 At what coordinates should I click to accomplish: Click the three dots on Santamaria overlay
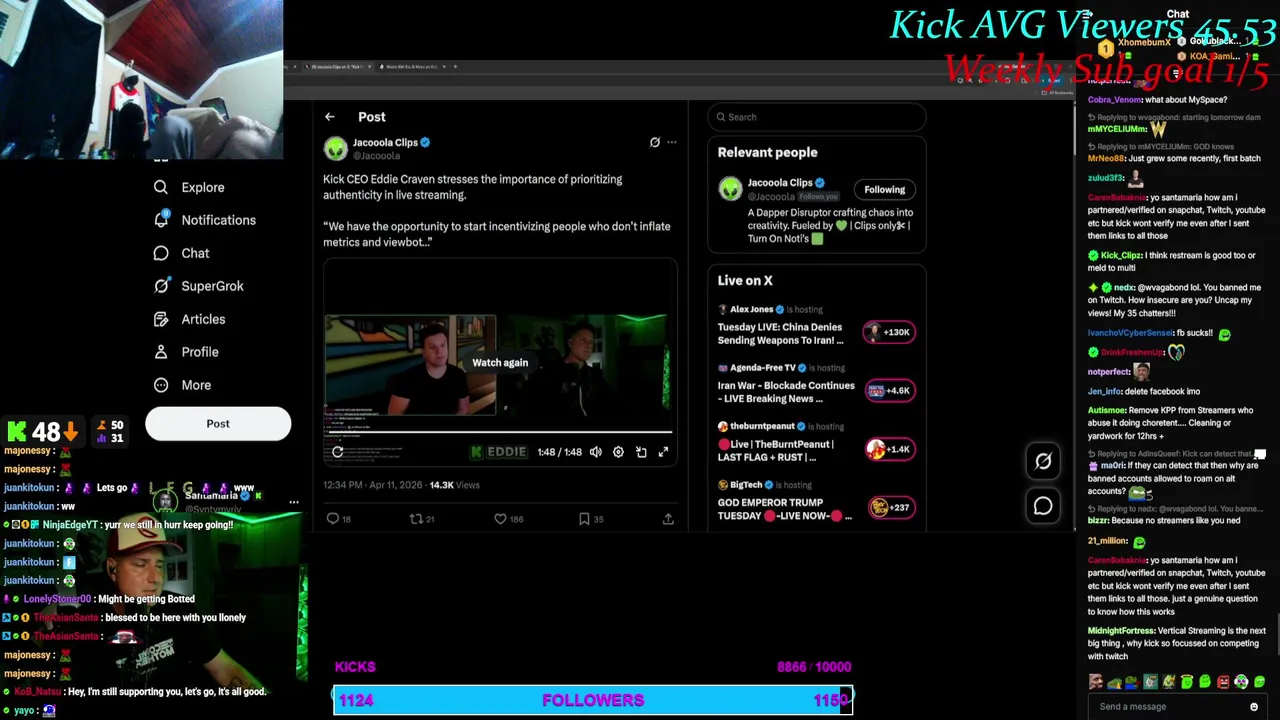click(x=294, y=503)
